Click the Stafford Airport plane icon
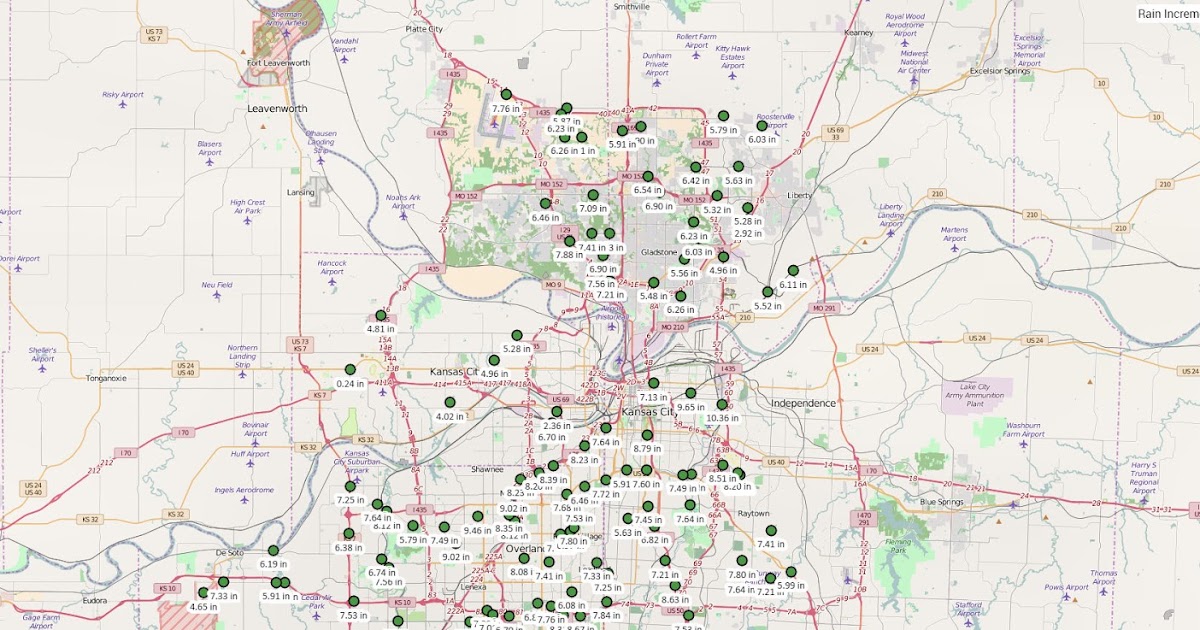 [969, 624]
